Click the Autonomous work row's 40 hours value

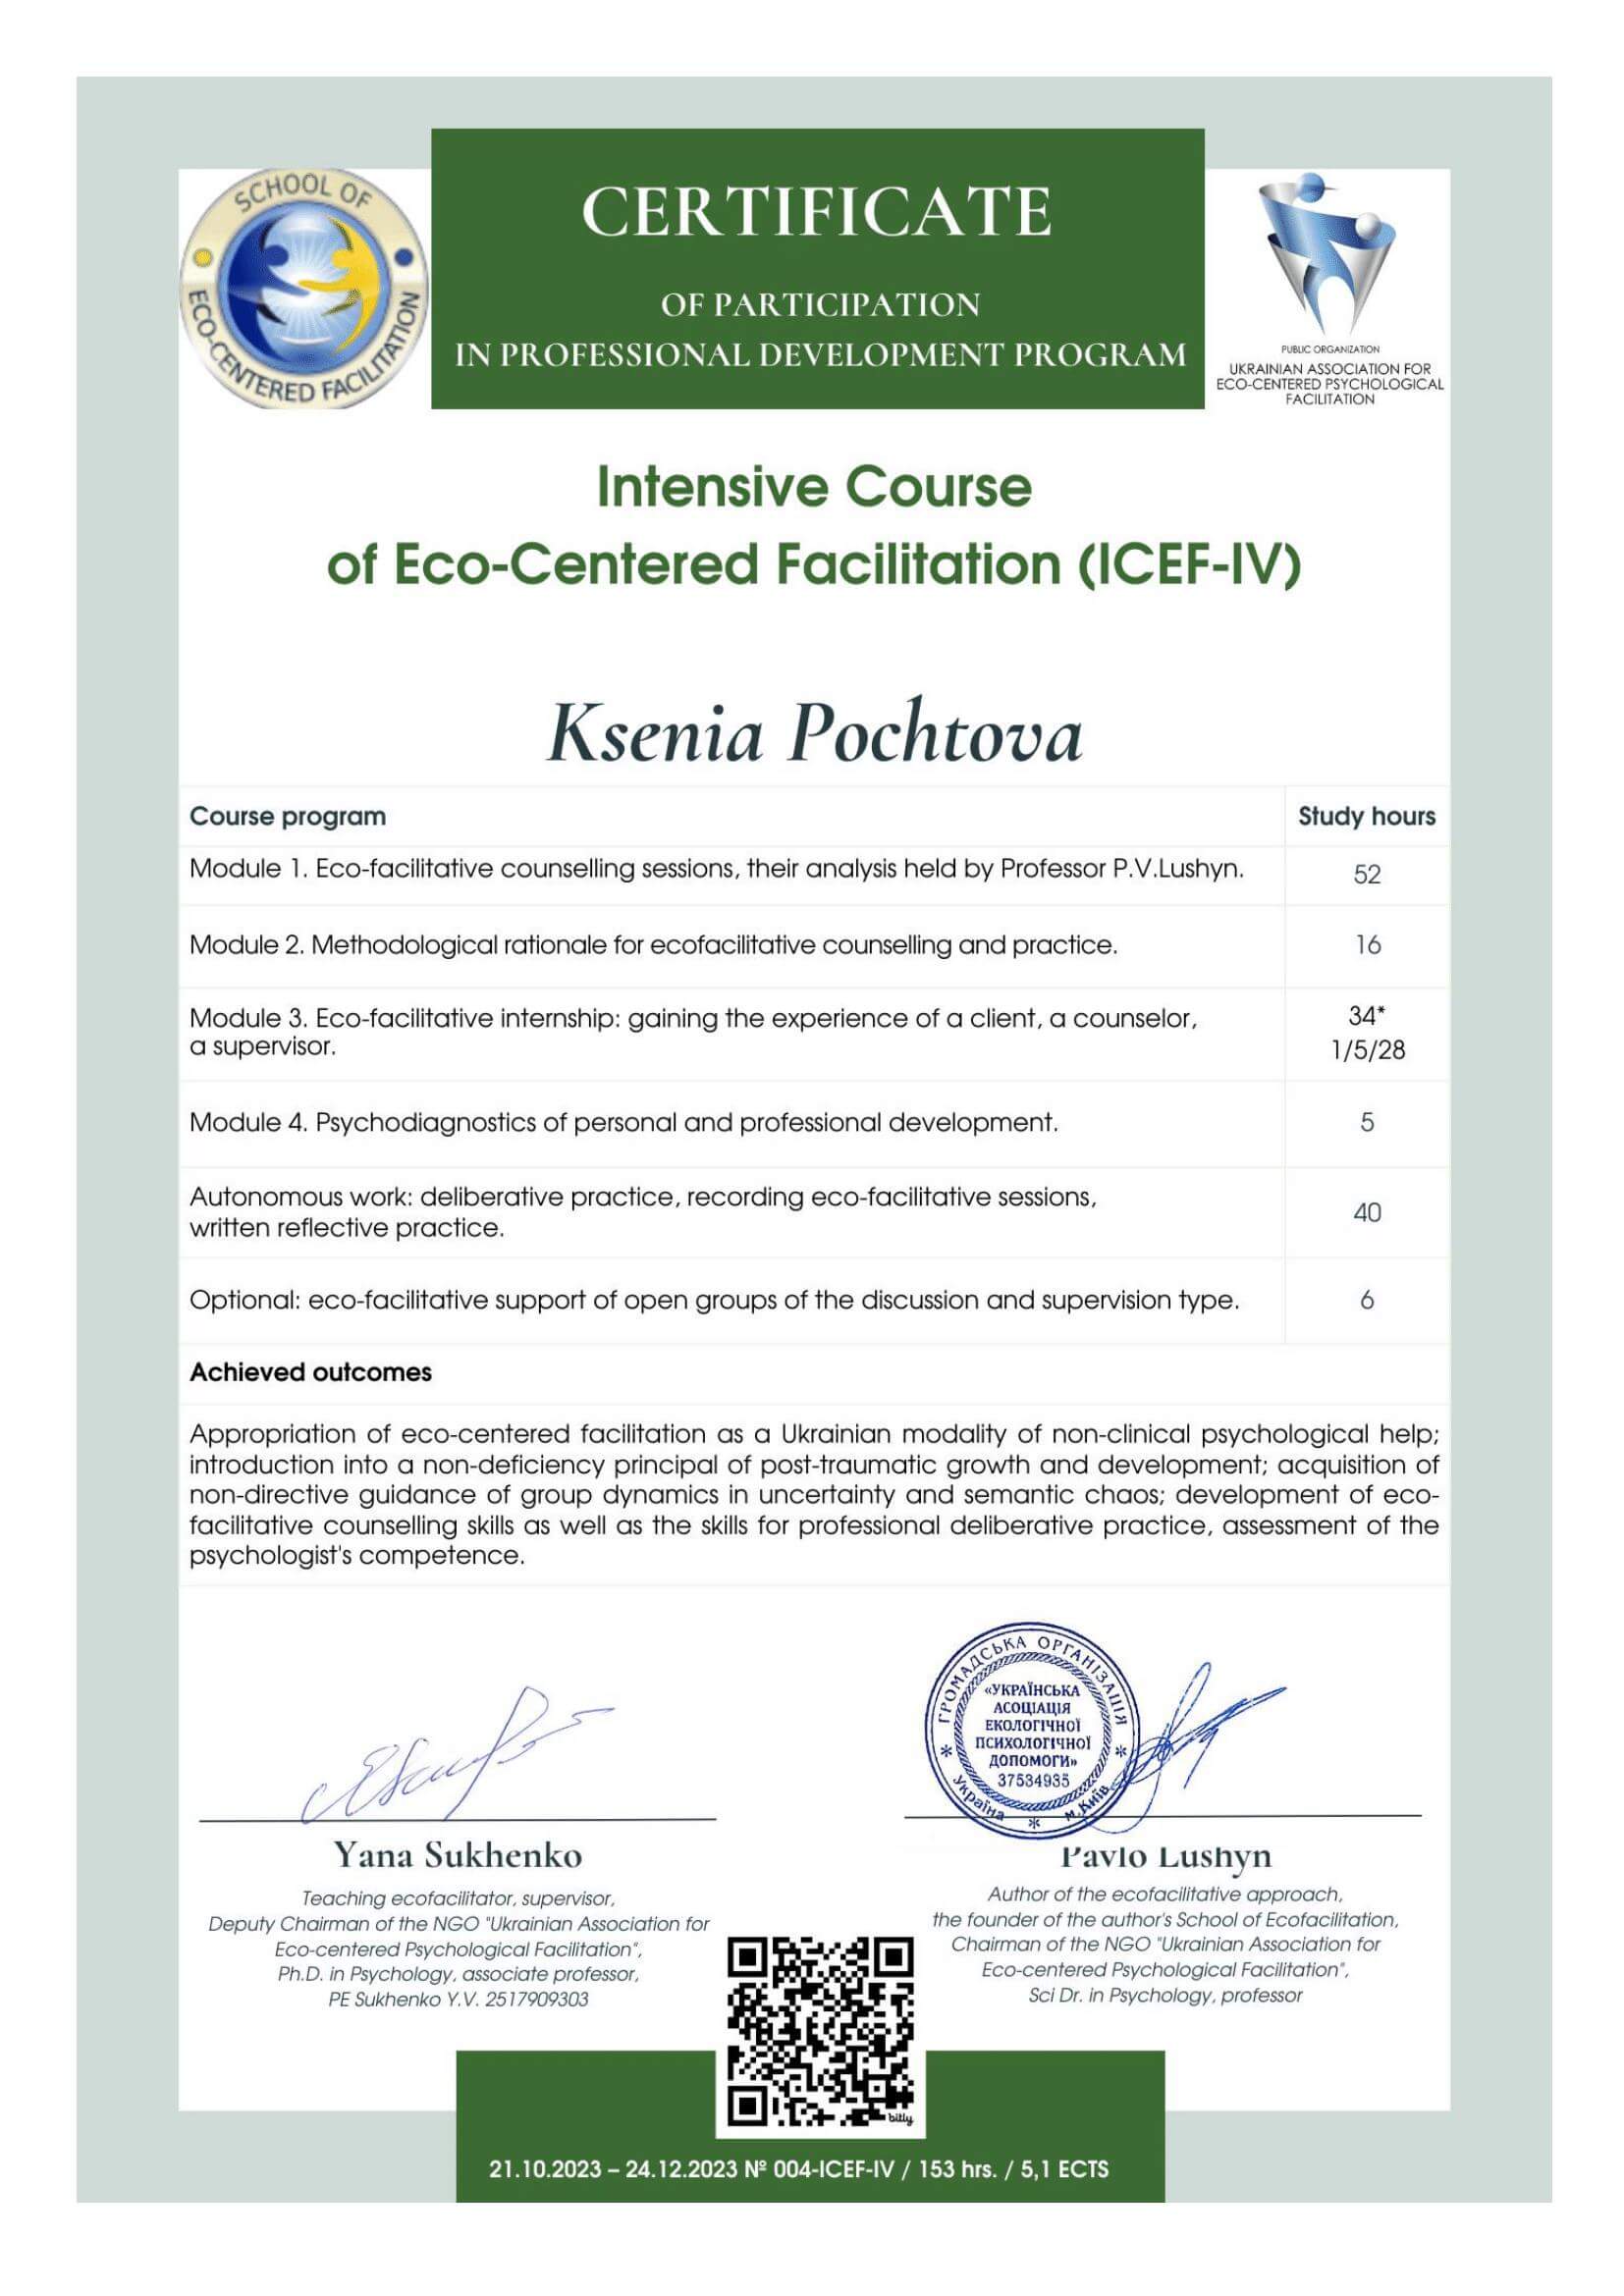pyautogui.click(x=1366, y=1212)
